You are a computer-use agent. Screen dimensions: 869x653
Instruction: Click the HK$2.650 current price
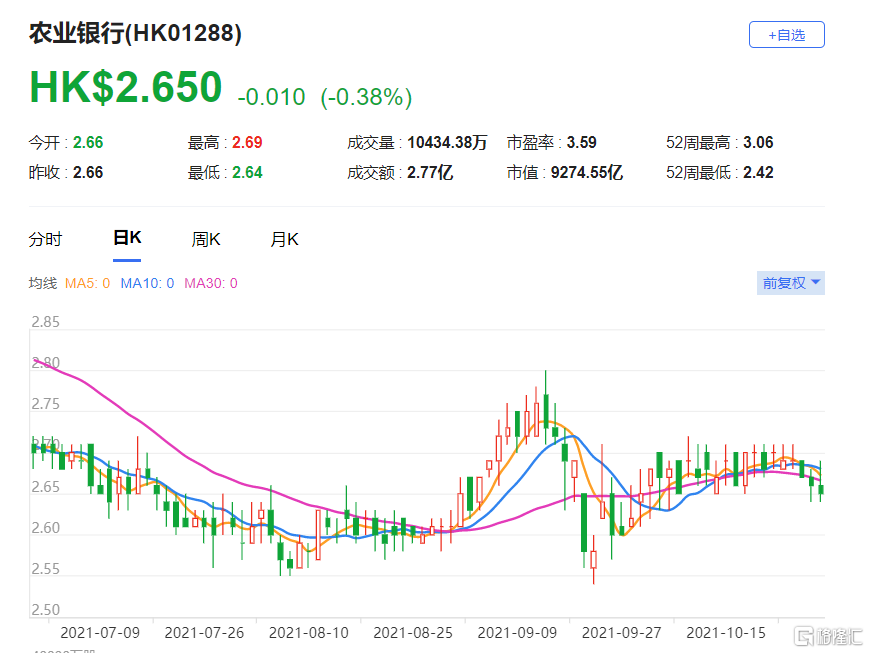coord(125,88)
